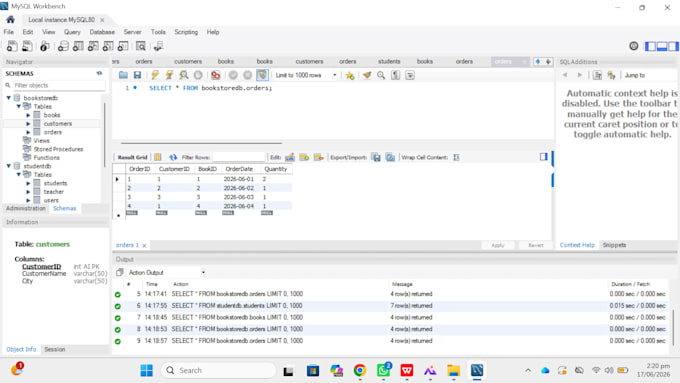Open find panel magnifier in editor toolbar

pos(381,75)
